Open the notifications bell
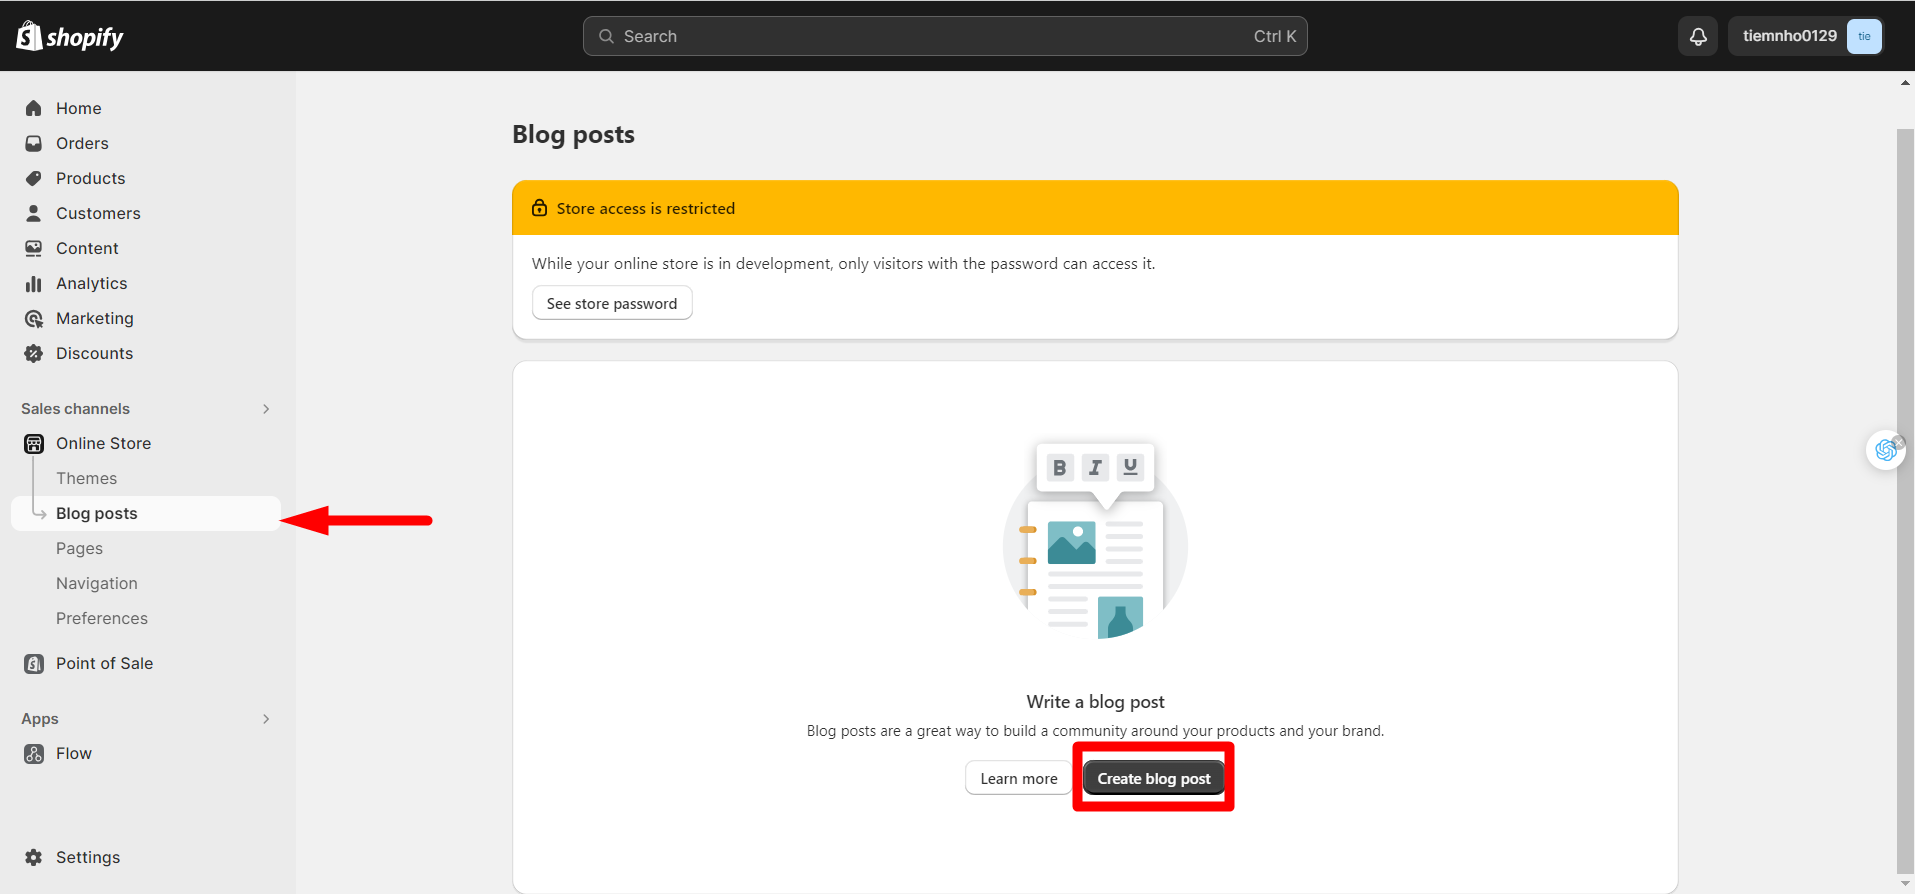Screen dimensions: 1915x894 tap(1698, 36)
